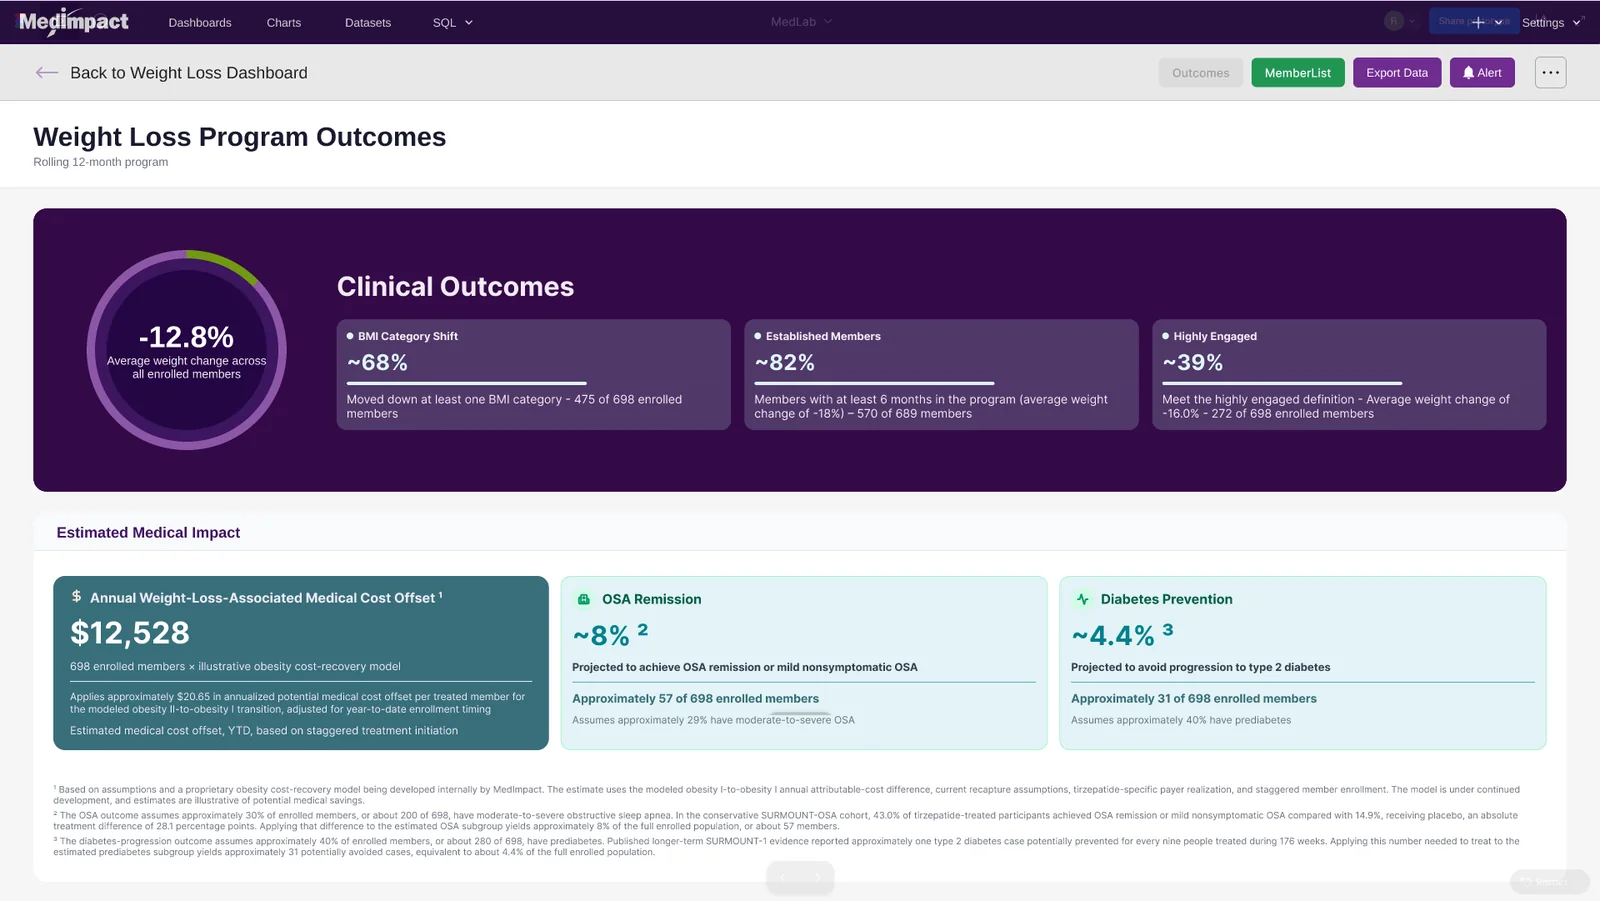Expand the SQL dropdown

tap(453, 22)
